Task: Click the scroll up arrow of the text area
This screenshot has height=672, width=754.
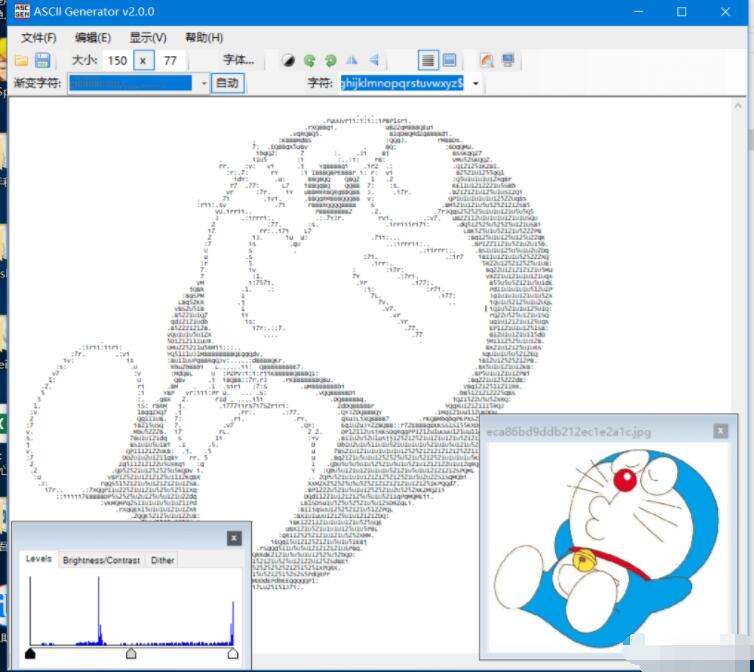Action: click(x=738, y=106)
